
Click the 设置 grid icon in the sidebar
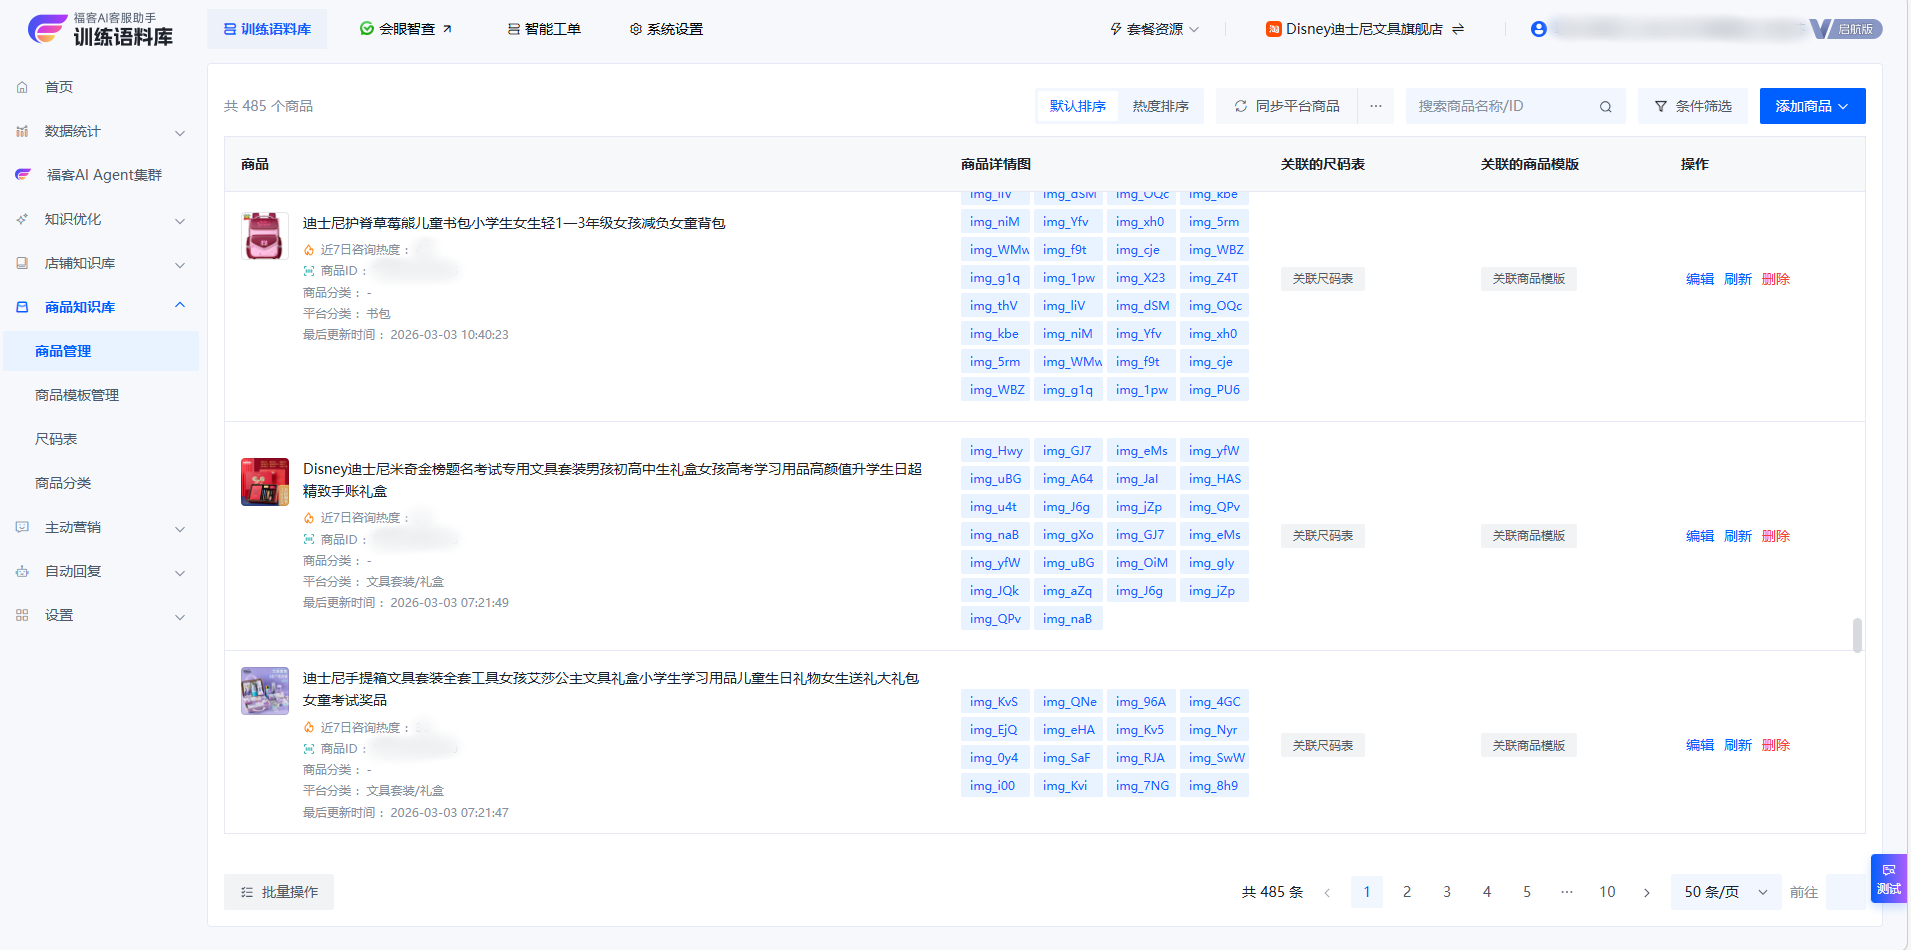pos(22,615)
